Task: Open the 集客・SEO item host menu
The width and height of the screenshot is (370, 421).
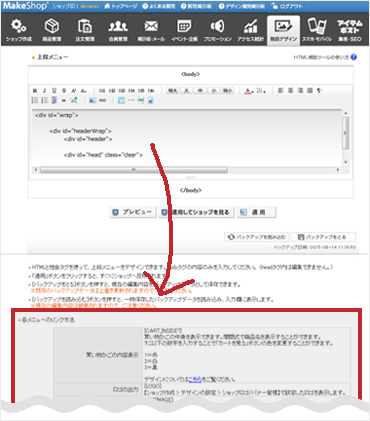Action: point(350,31)
